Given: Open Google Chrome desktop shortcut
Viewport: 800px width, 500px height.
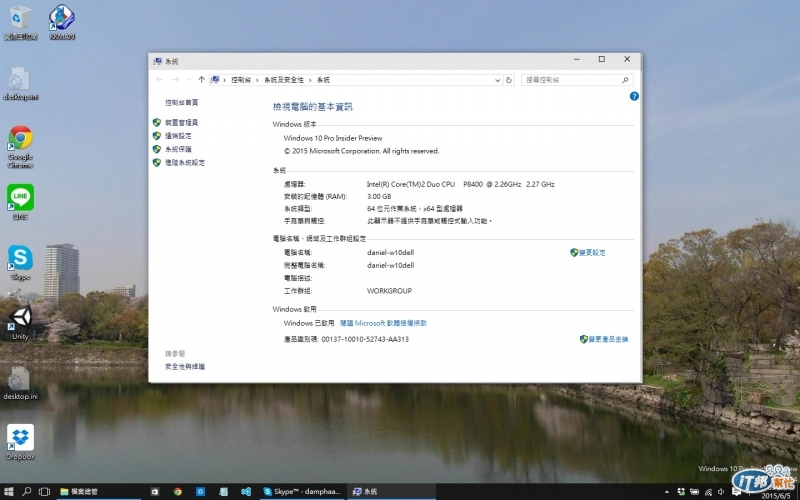Looking at the screenshot, I should pyautogui.click(x=20, y=146).
